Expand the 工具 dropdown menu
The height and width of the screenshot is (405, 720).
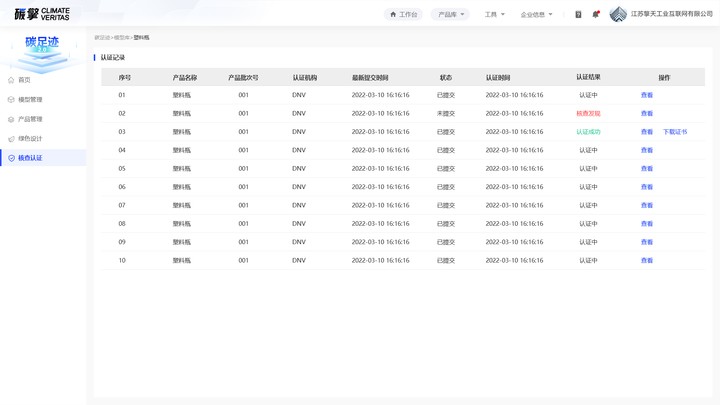(495, 14)
